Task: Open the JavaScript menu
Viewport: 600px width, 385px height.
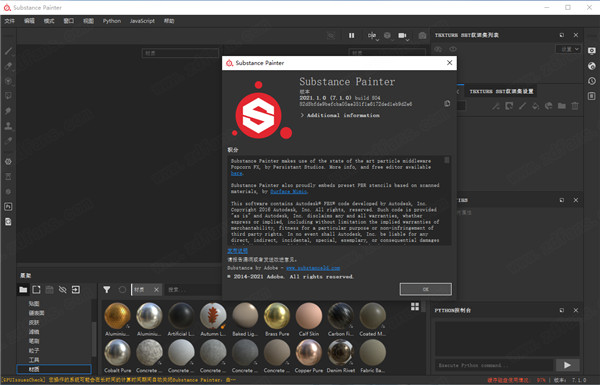Action: pyautogui.click(x=142, y=21)
